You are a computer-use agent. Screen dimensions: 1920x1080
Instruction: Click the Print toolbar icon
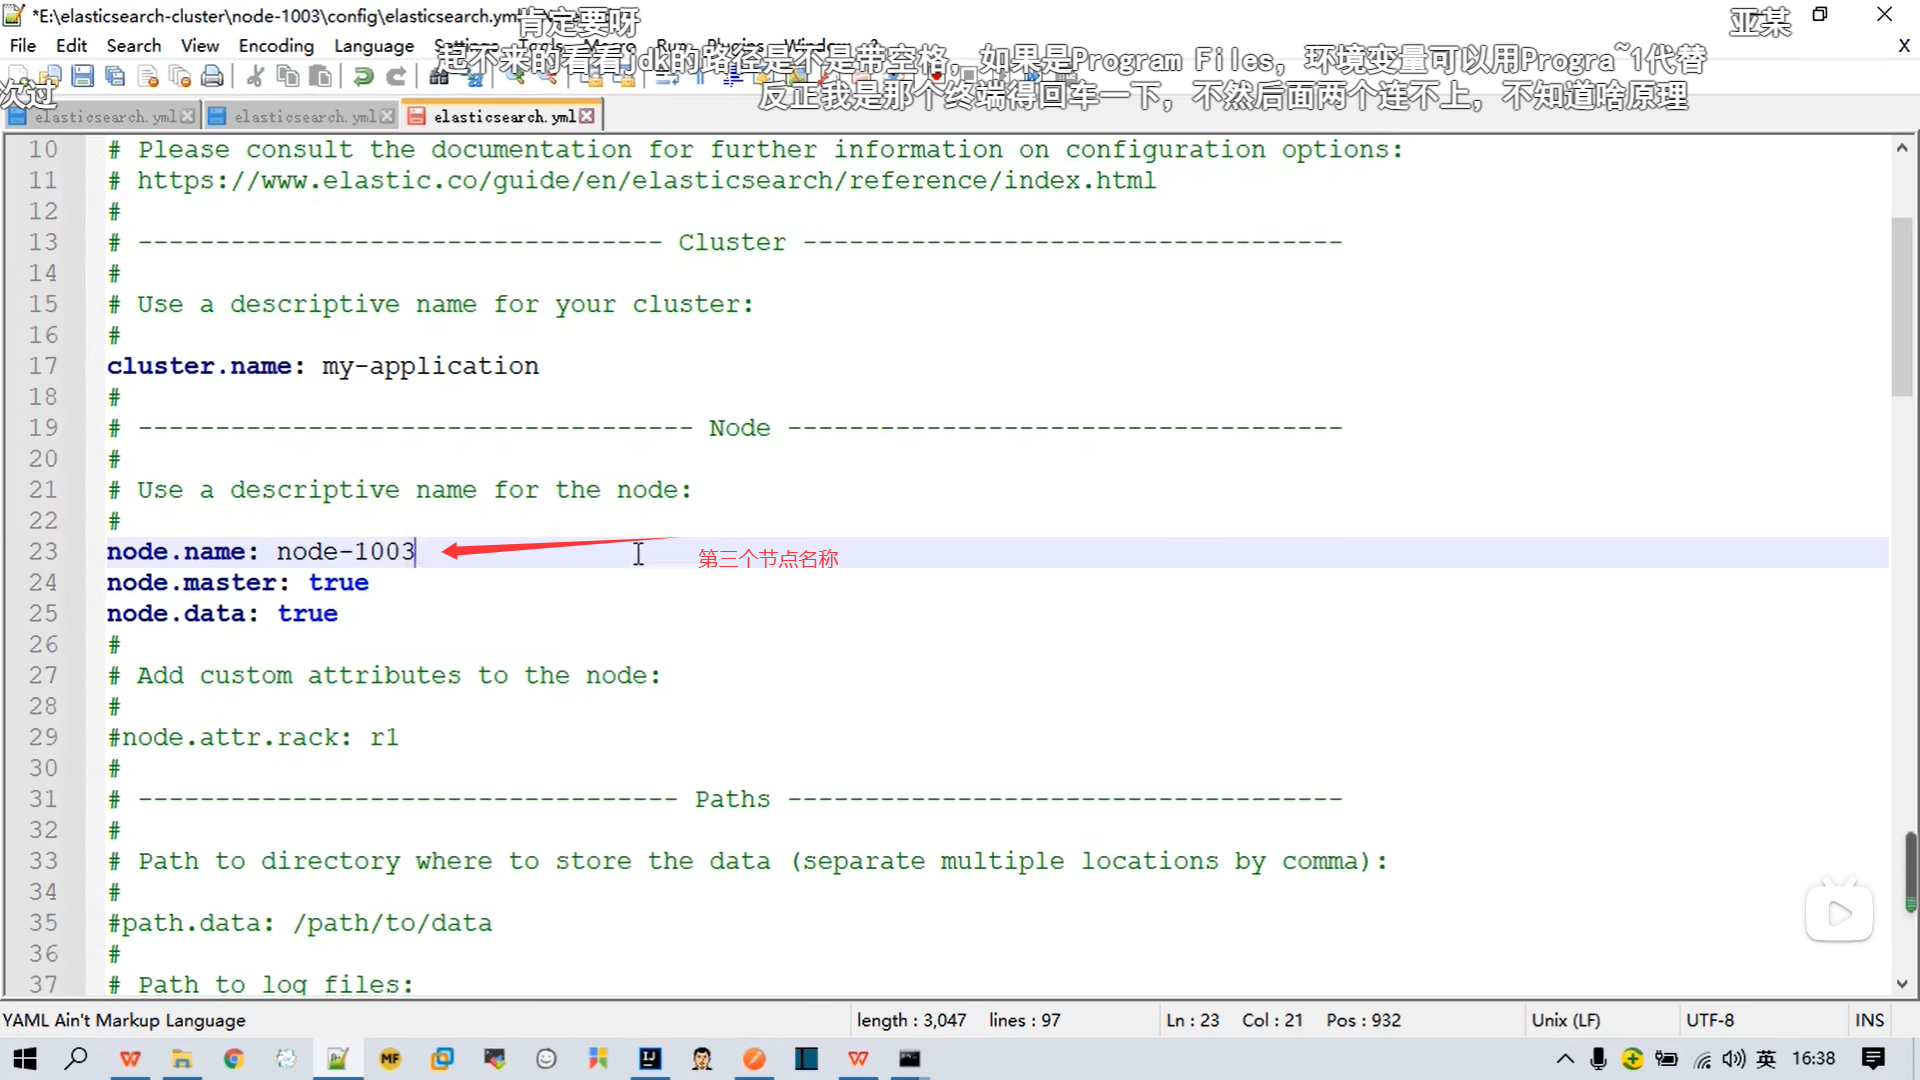pos(212,76)
